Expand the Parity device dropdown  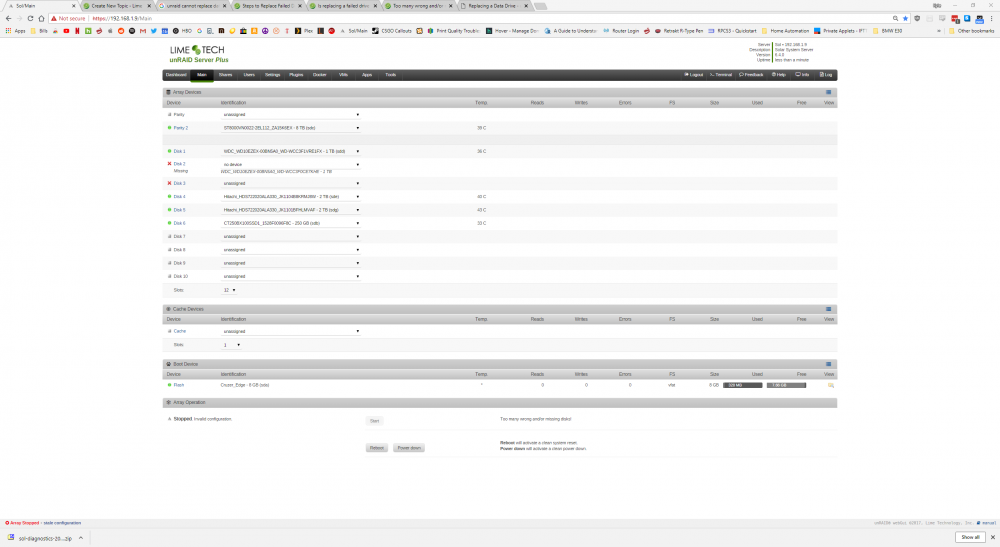click(291, 115)
